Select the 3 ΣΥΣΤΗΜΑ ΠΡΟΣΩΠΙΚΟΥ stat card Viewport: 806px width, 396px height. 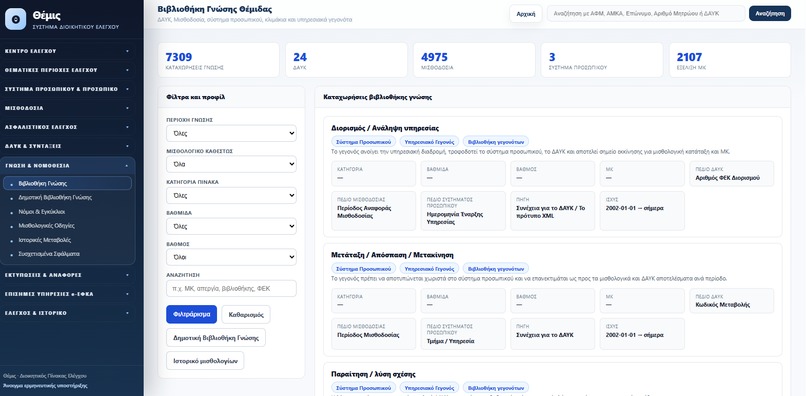pos(602,60)
